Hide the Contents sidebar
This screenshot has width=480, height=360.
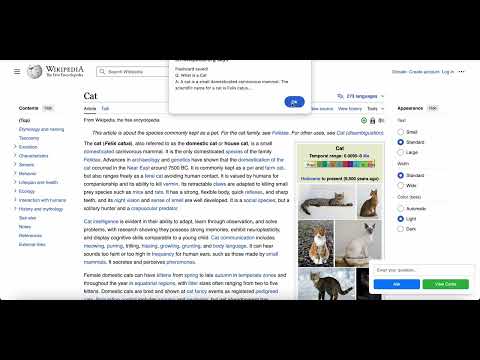point(48,108)
